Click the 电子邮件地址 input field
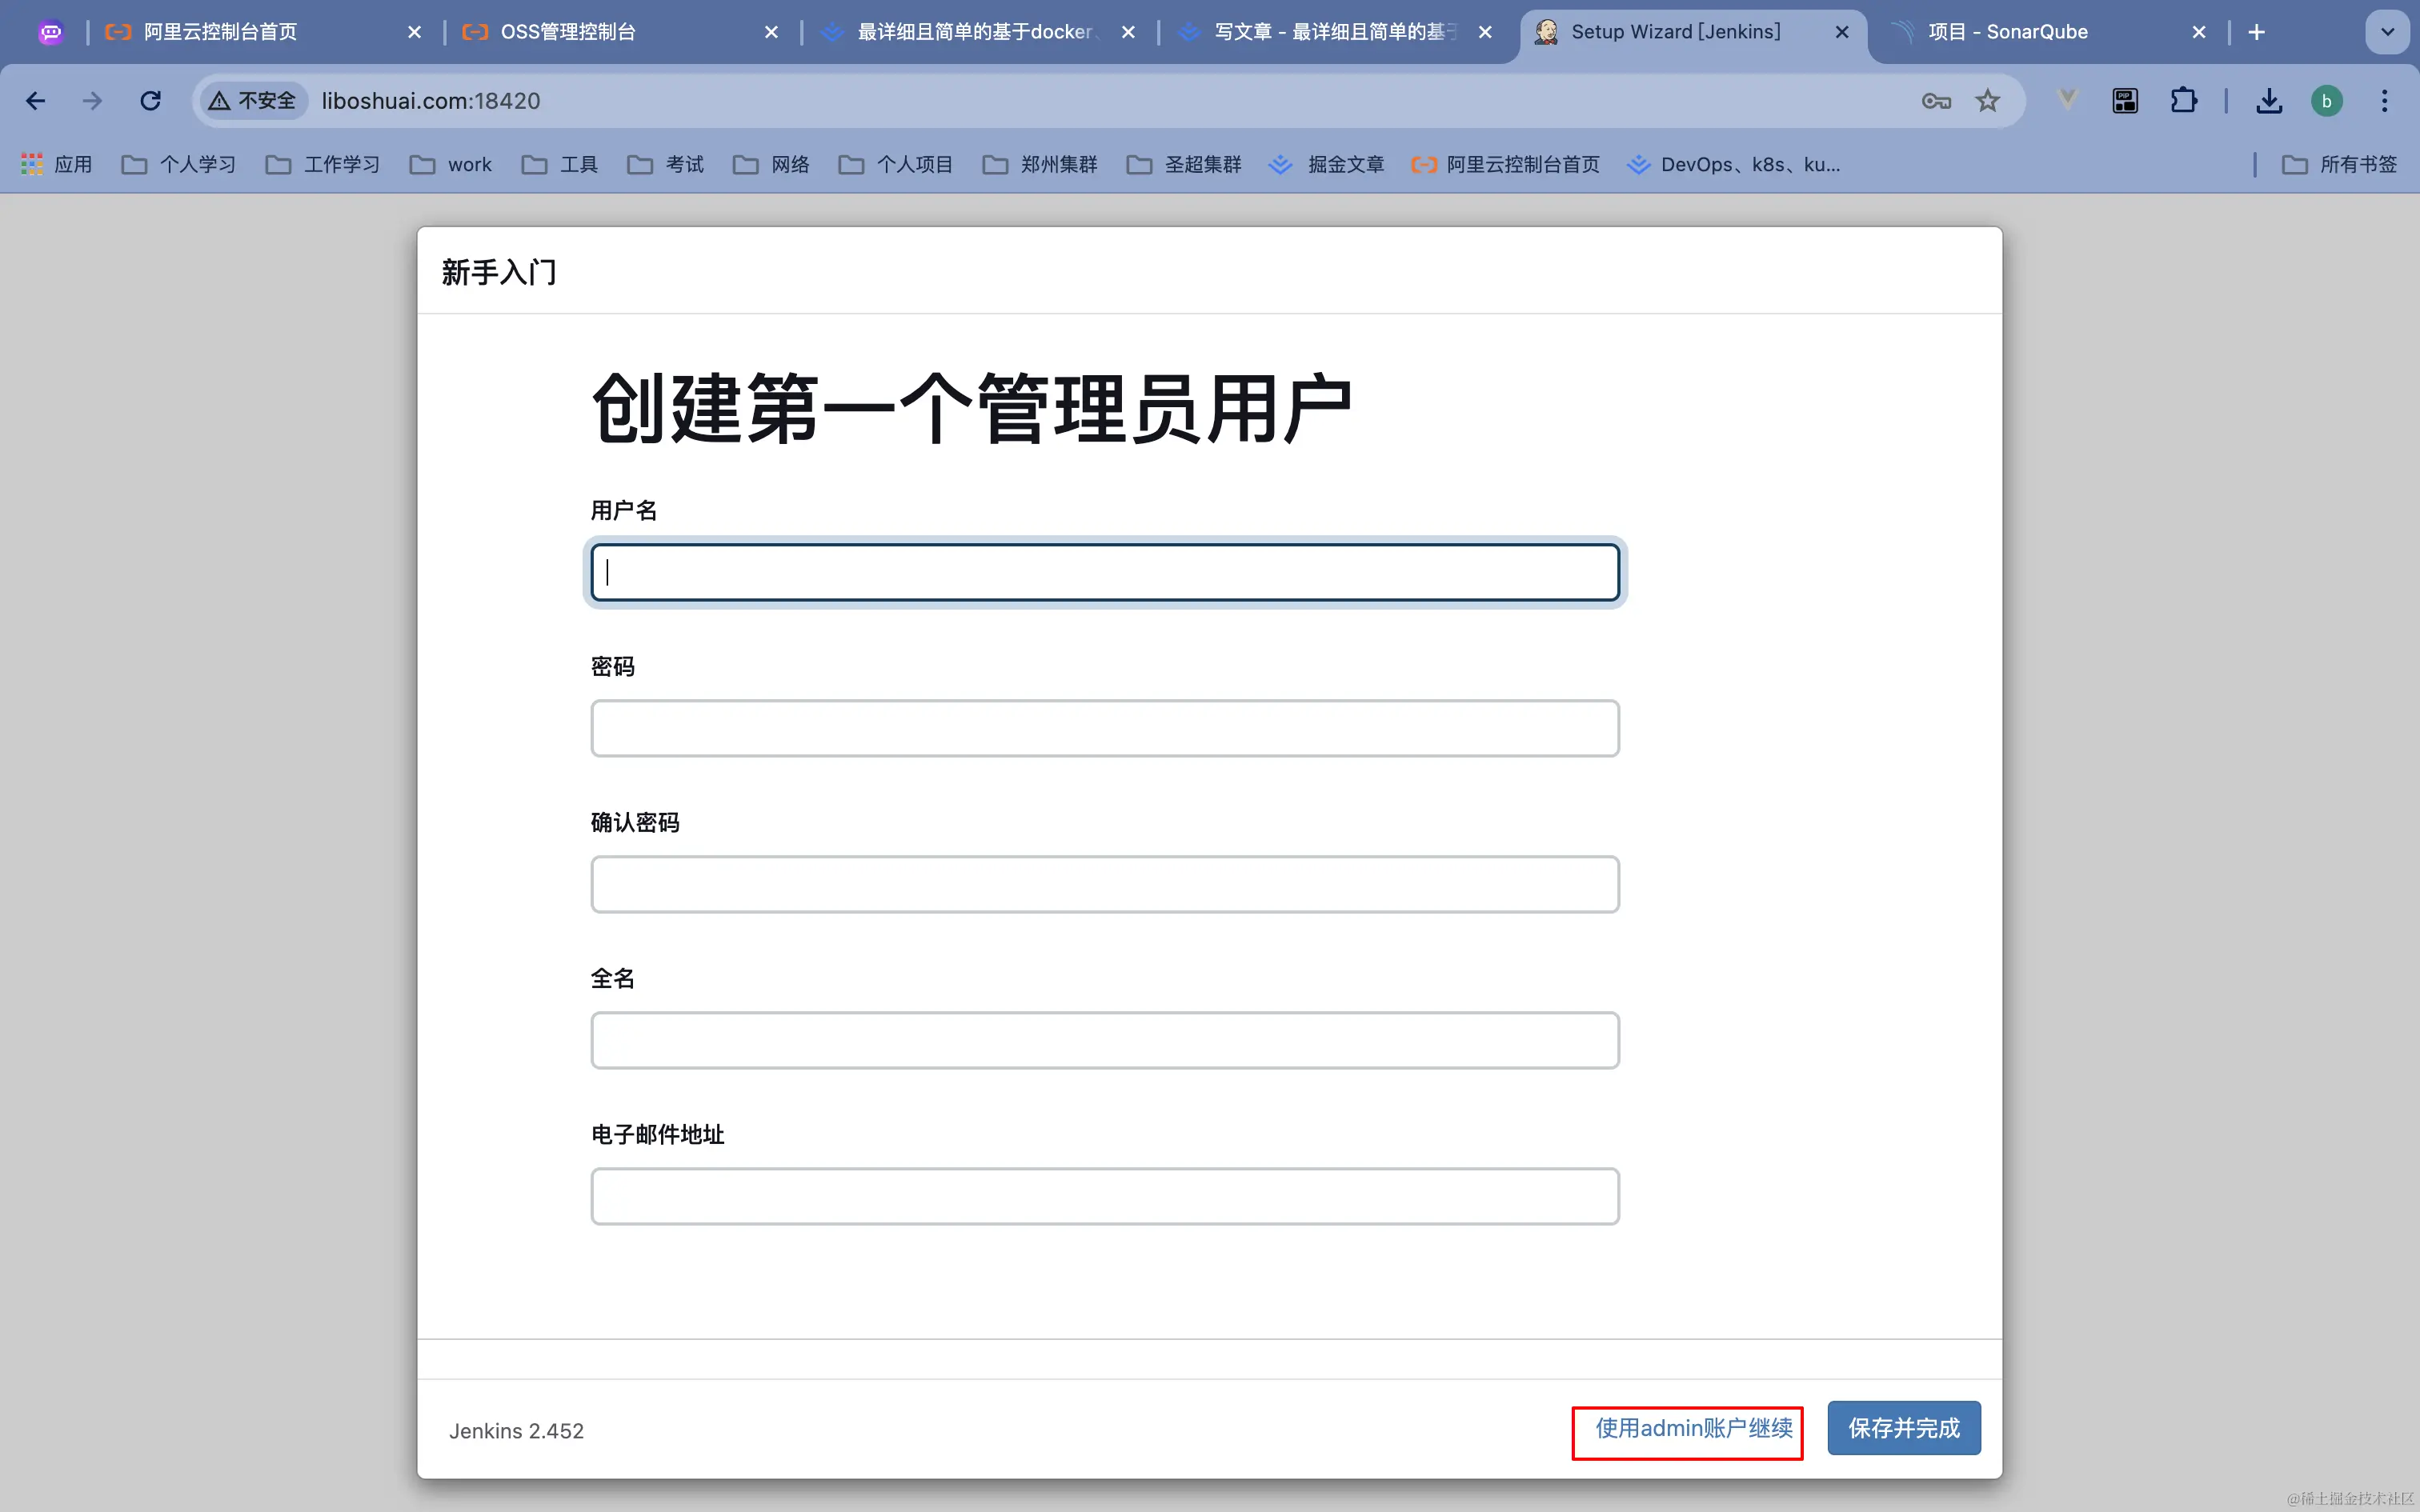 tap(1104, 1196)
